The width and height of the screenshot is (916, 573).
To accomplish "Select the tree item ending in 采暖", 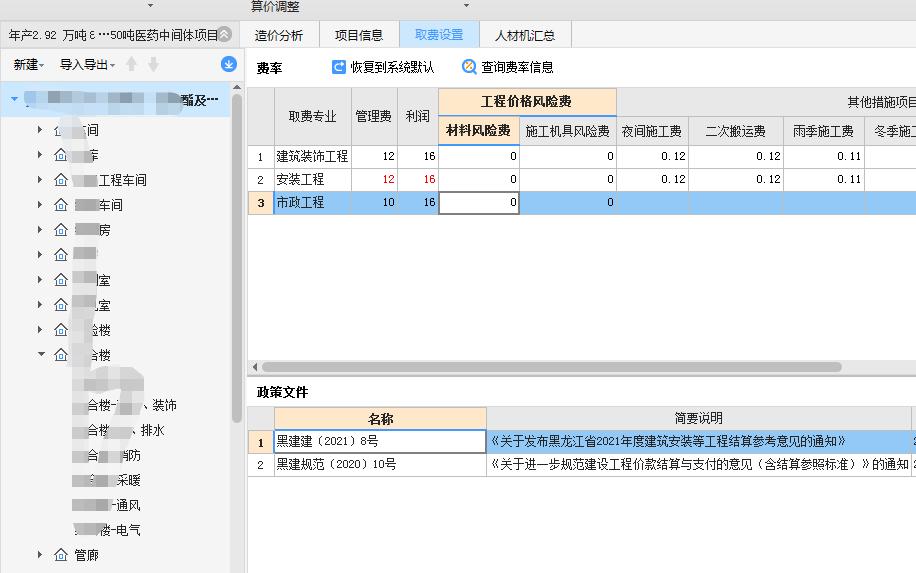I will (x=107, y=480).
